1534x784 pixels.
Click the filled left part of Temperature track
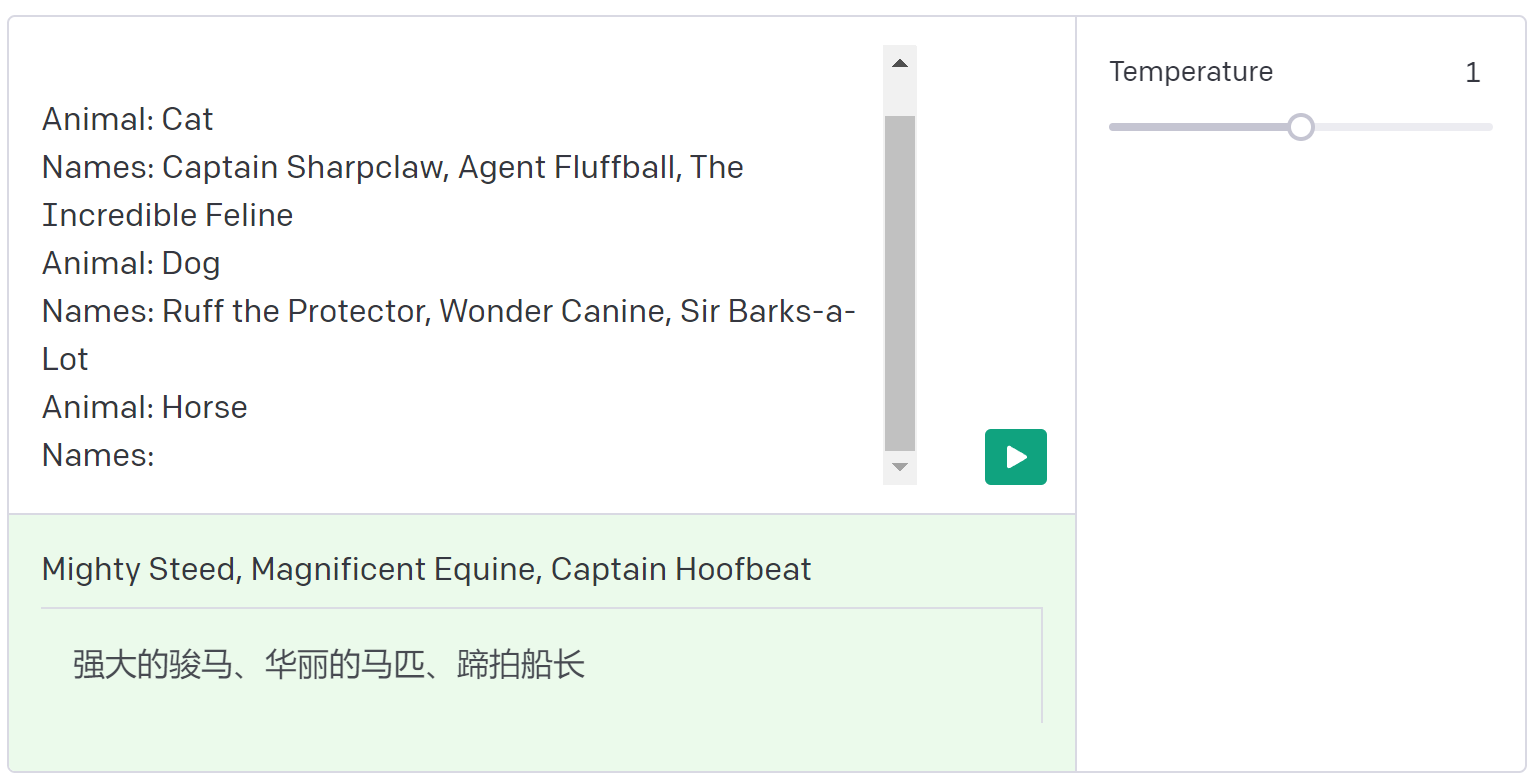[x=1198, y=127]
